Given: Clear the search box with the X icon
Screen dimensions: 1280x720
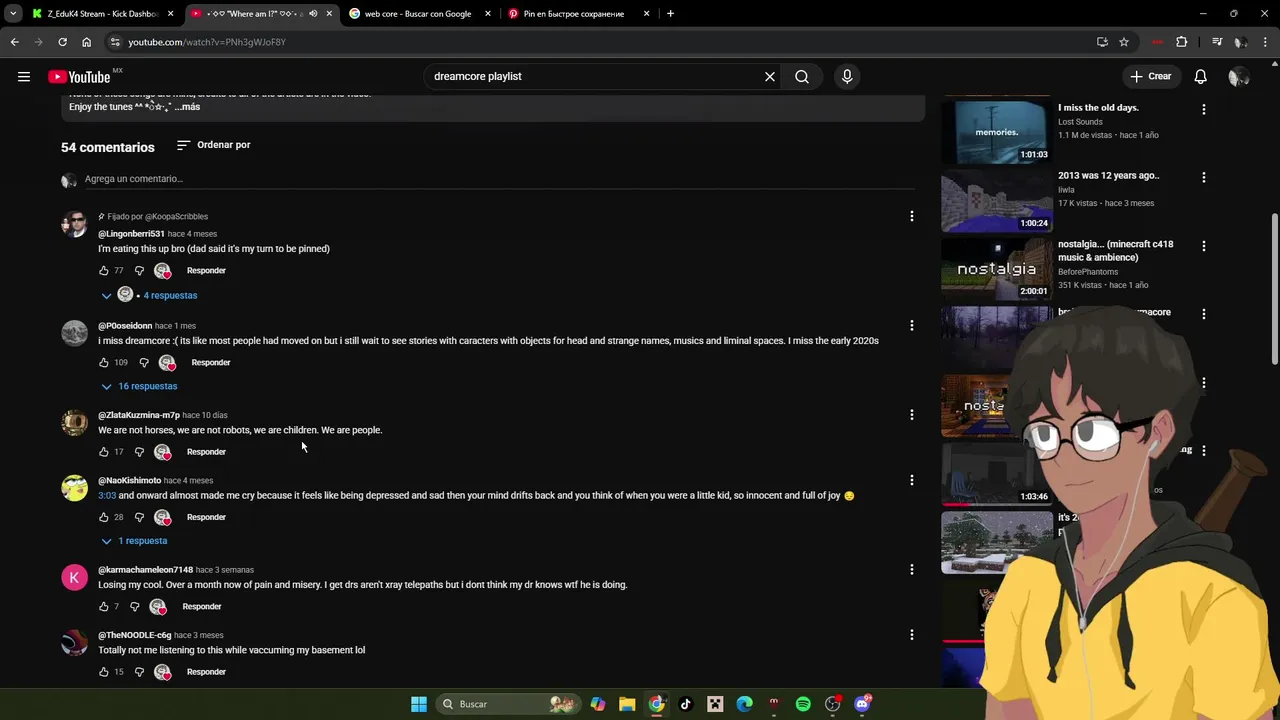Looking at the screenshot, I should point(770,76).
